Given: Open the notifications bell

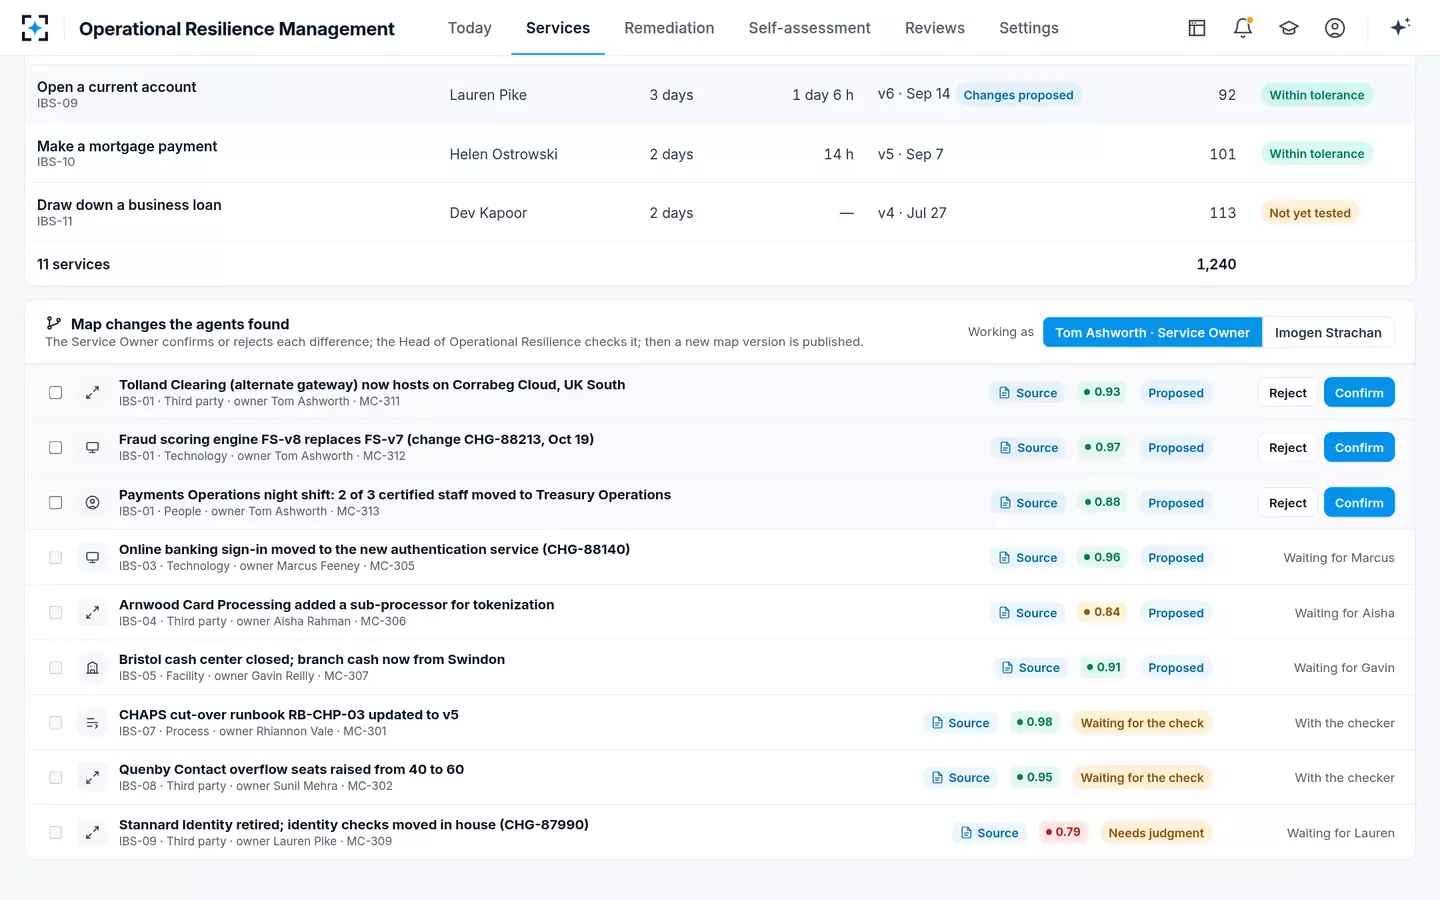Looking at the screenshot, I should (1243, 28).
